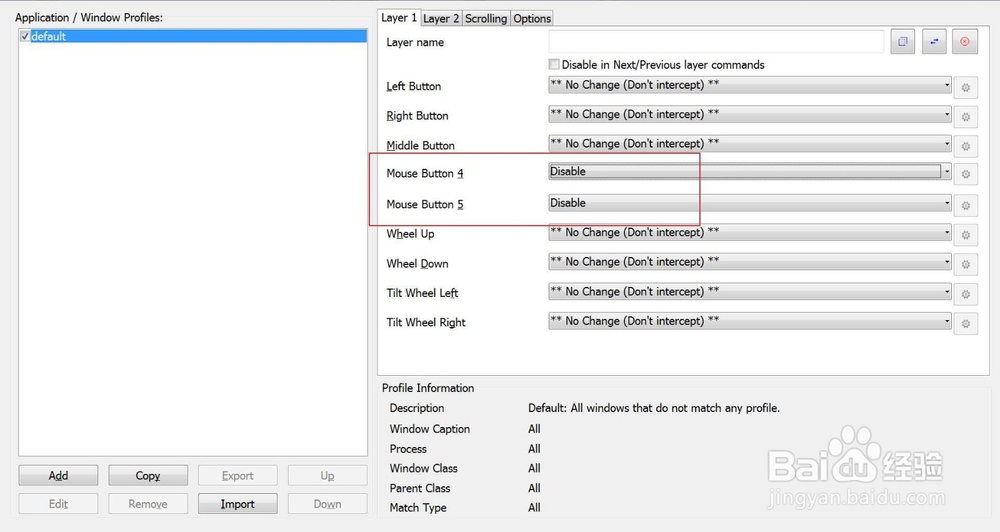Screen dimensions: 1000x532
Task: Open the Tilt Wheel Left dropdown
Action: (749, 292)
